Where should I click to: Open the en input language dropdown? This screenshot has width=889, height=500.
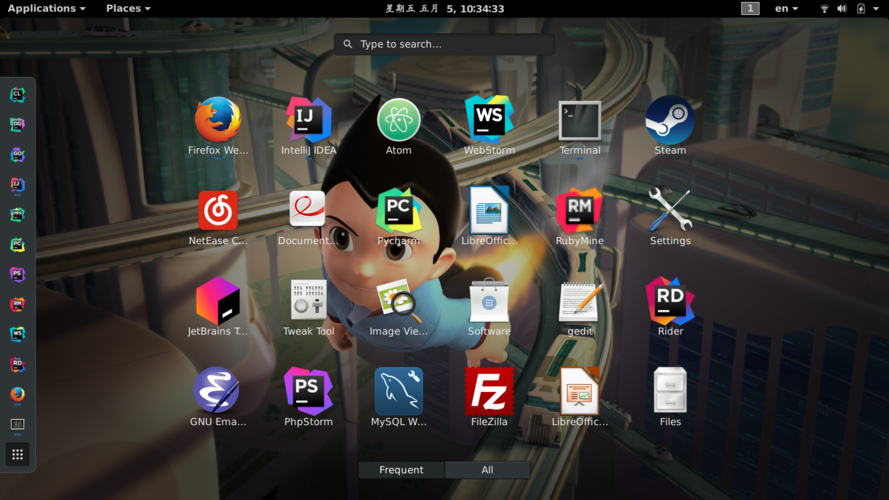pos(786,9)
